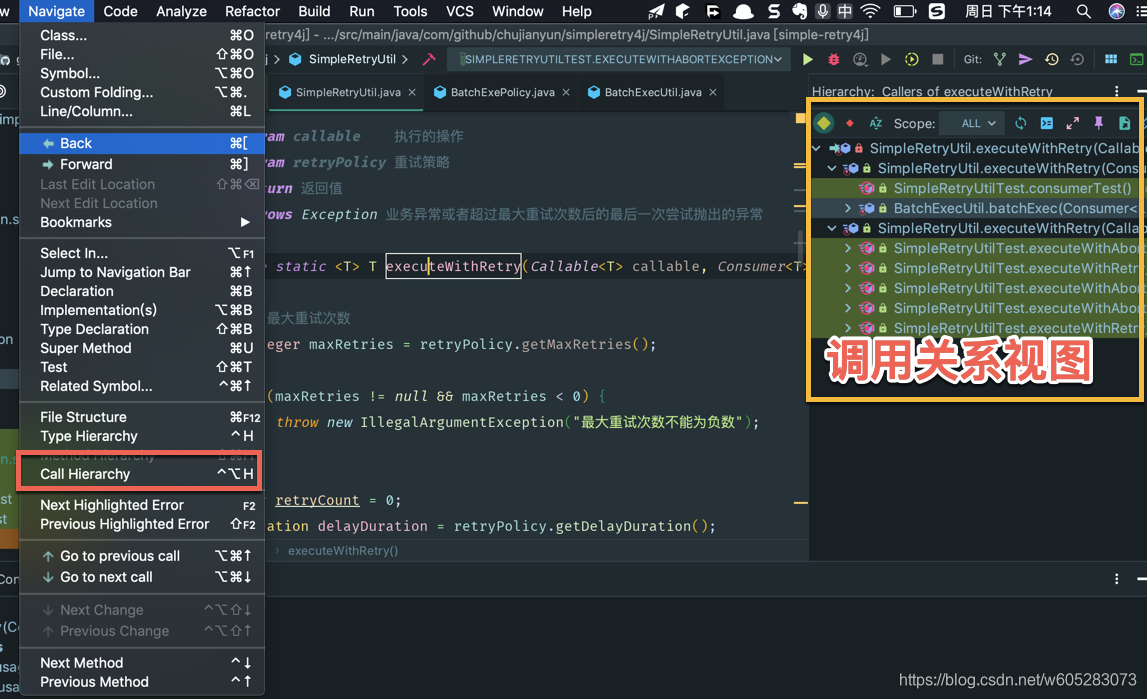Open Siri from the menu bar

1116,11
